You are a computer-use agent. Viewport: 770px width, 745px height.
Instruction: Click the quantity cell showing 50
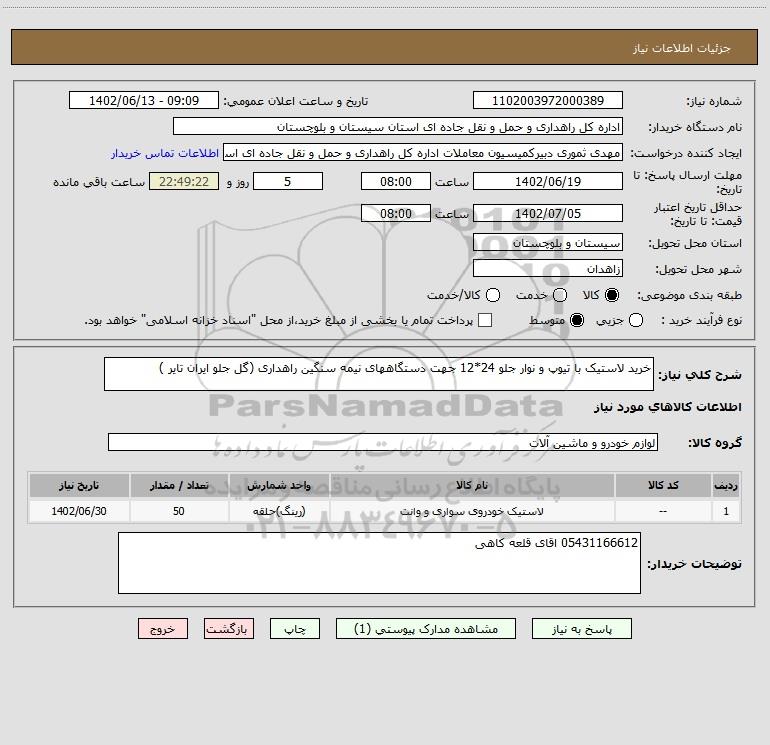[179, 511]
